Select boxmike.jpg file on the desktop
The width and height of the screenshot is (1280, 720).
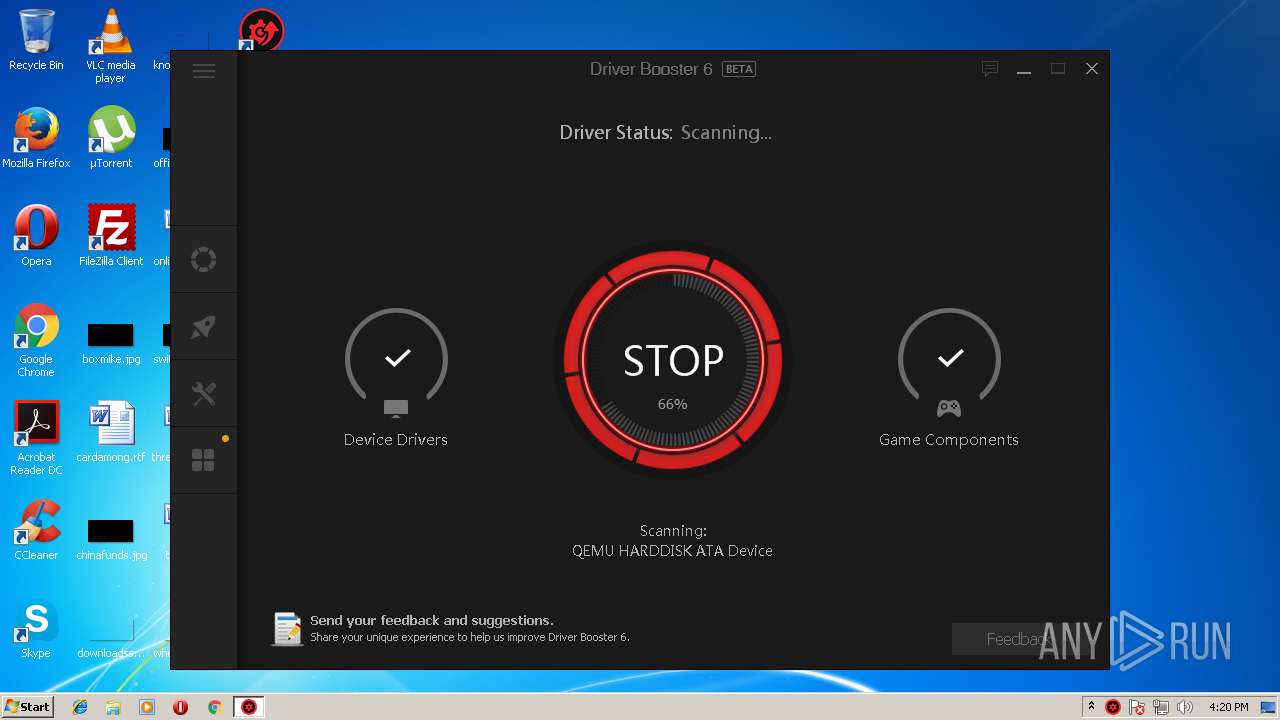(x=111, y=341)
